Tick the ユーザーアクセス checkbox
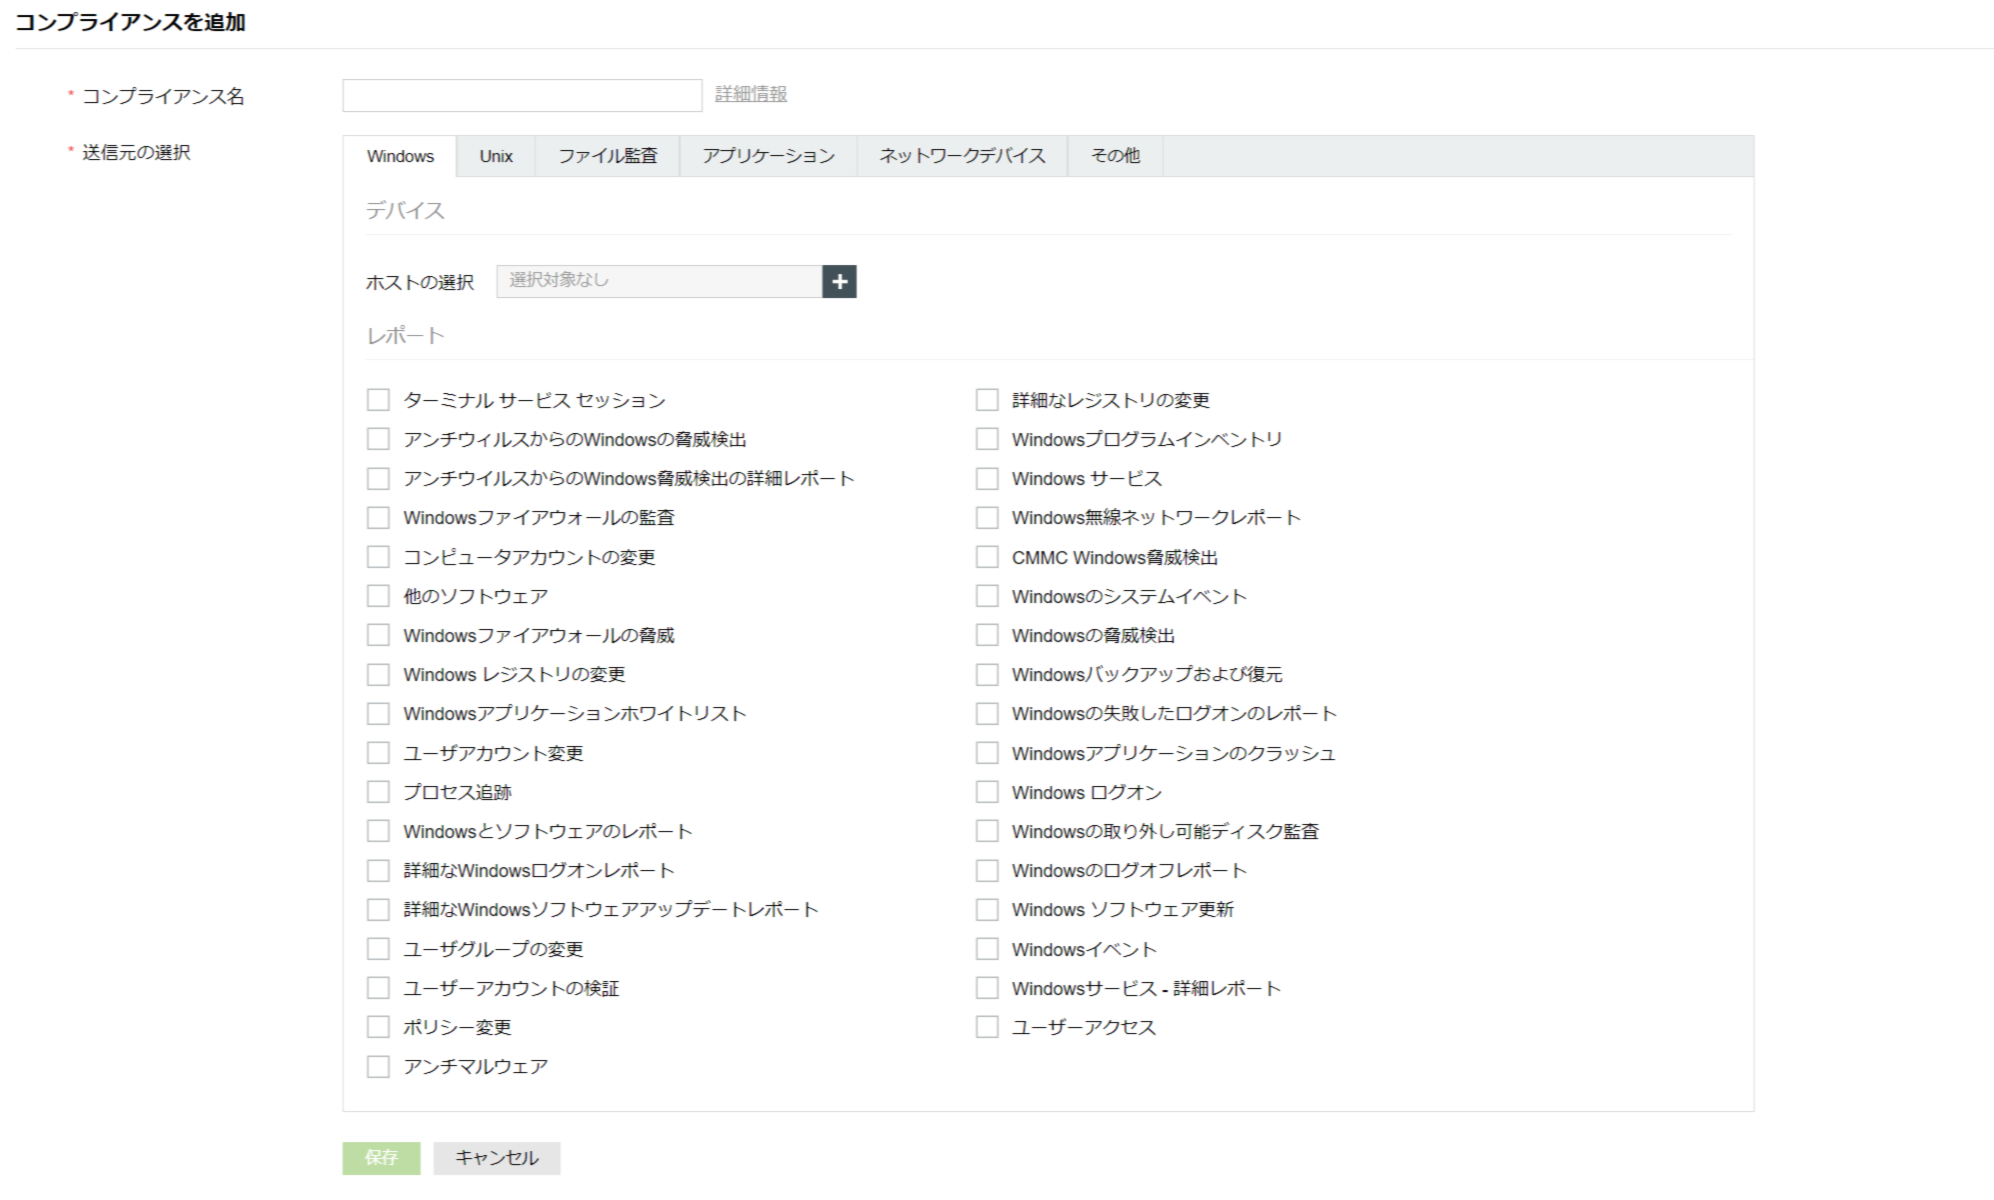This screenshot has width=1994, height=1200. [x=987, y=1027]
